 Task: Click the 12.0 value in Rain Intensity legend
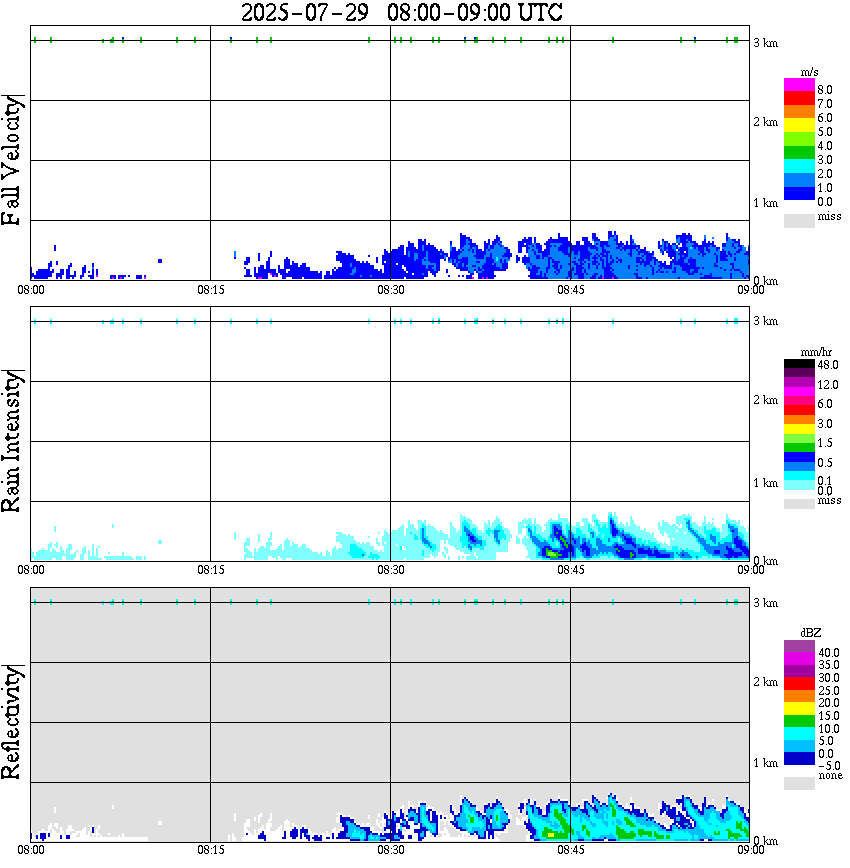[x=828, y=385]
